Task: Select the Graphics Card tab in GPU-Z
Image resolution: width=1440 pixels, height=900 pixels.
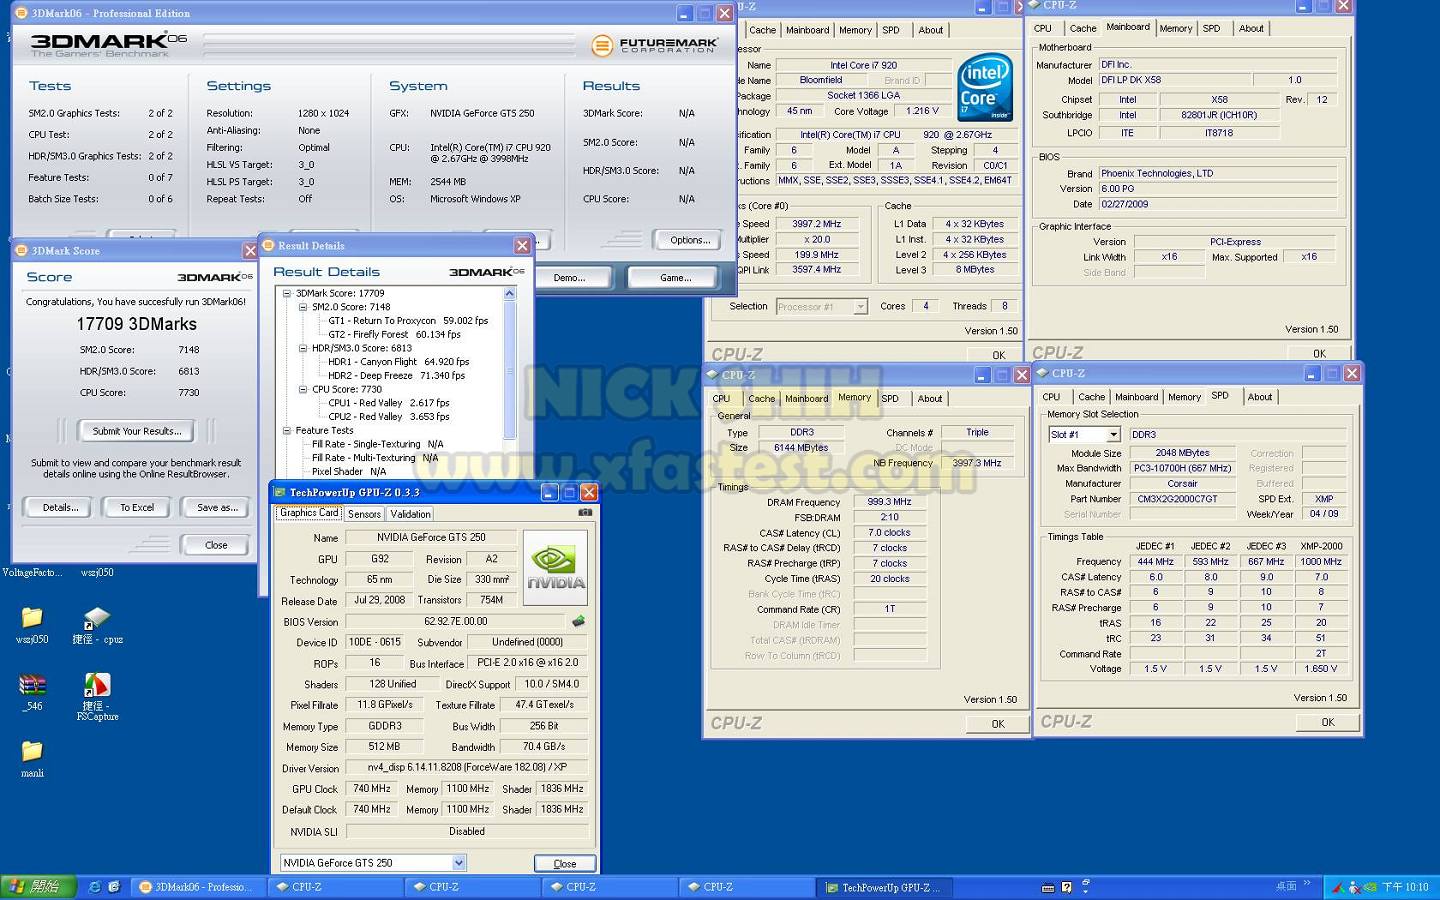Action: [309, 513]
